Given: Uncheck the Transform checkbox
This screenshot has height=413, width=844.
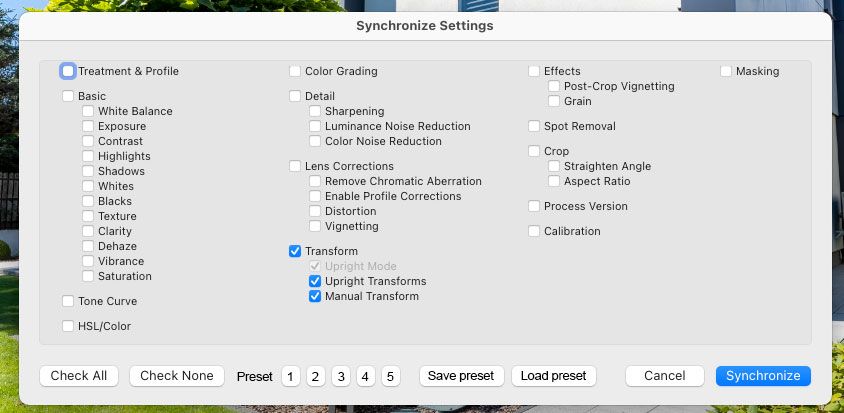Looking at the screenshot, I should coord(295,251).
